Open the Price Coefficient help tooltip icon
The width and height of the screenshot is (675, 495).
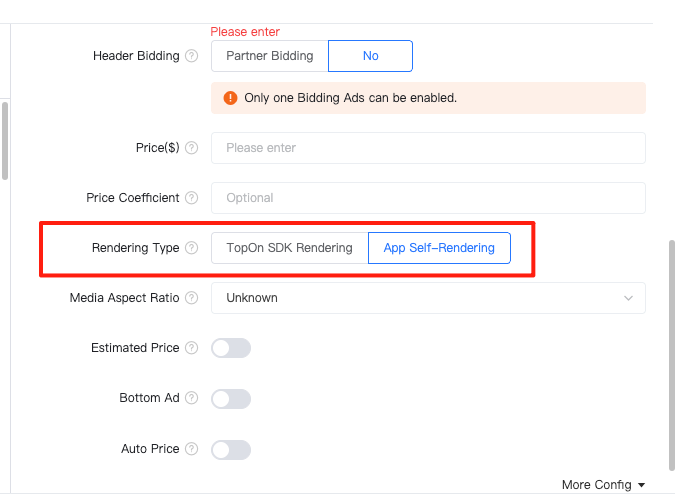coord(192,198)
